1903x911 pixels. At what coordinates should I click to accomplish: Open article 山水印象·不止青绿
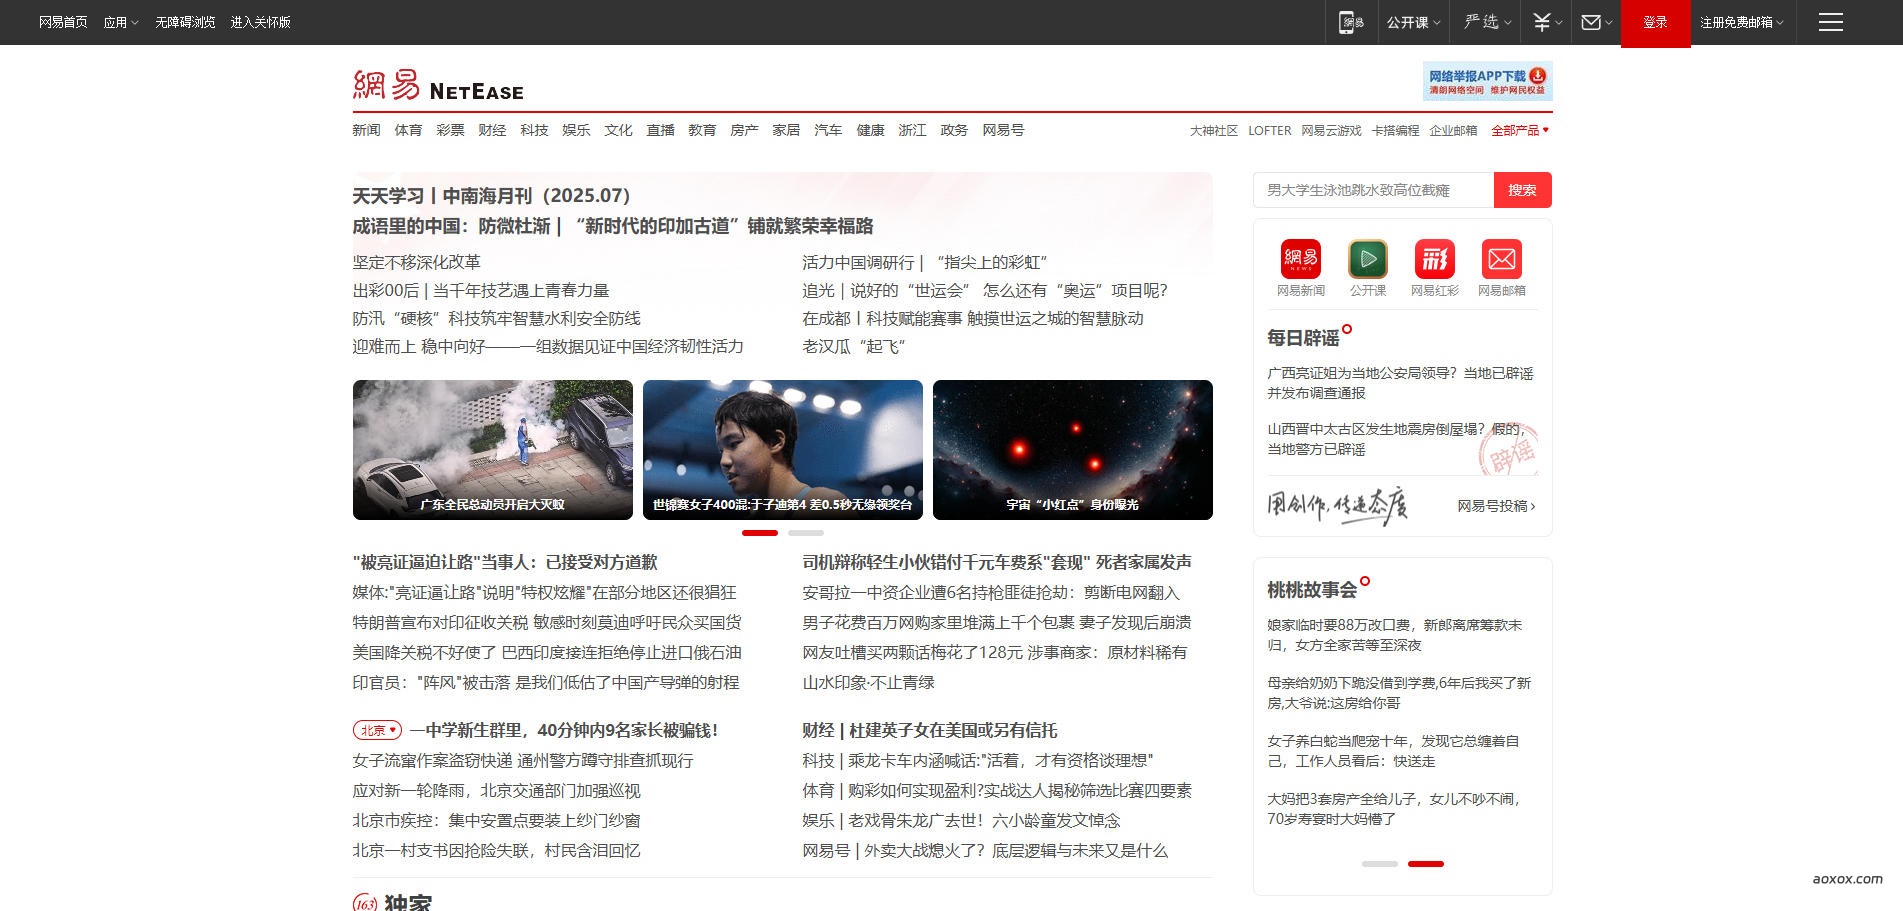(868, 682)
